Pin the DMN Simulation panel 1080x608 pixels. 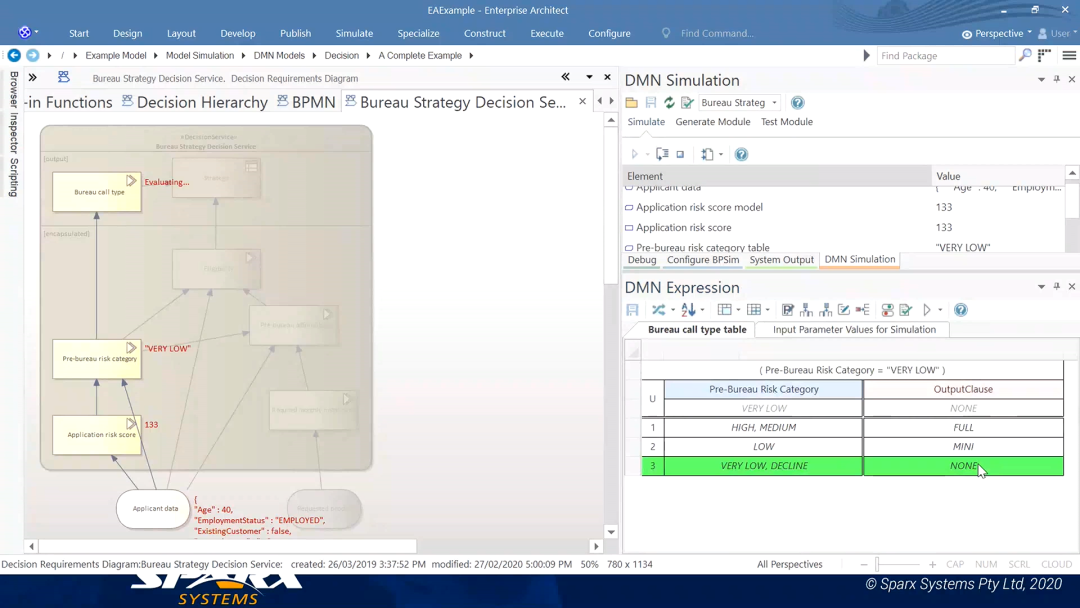(1057, 79)
